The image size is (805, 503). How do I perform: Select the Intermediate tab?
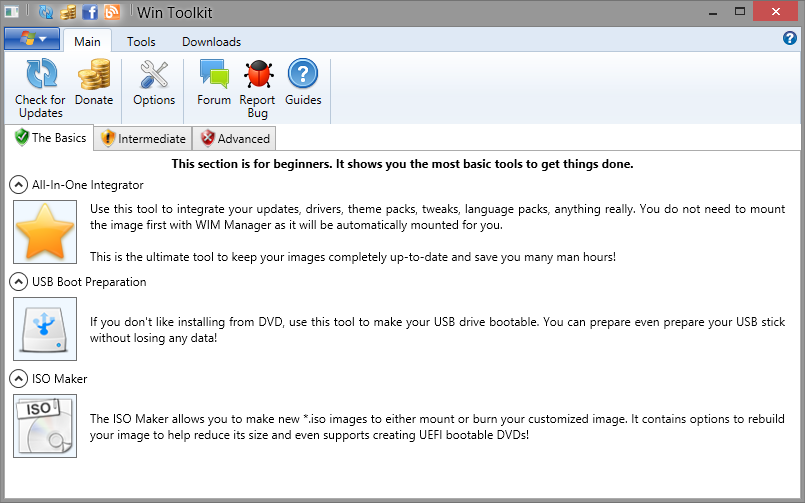[x=143, y=139]
